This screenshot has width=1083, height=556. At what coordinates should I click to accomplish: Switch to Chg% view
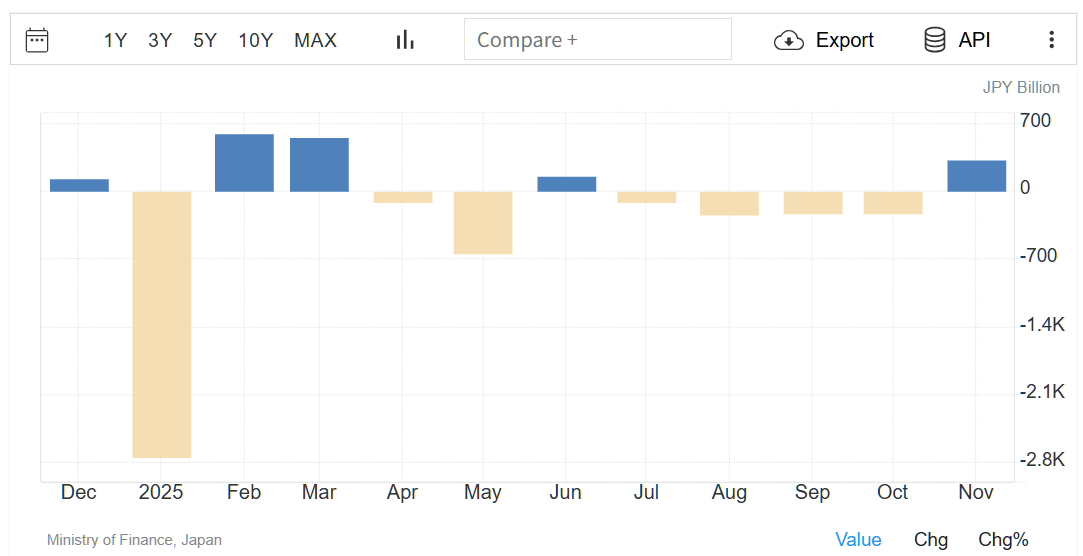click(1003, 540)
